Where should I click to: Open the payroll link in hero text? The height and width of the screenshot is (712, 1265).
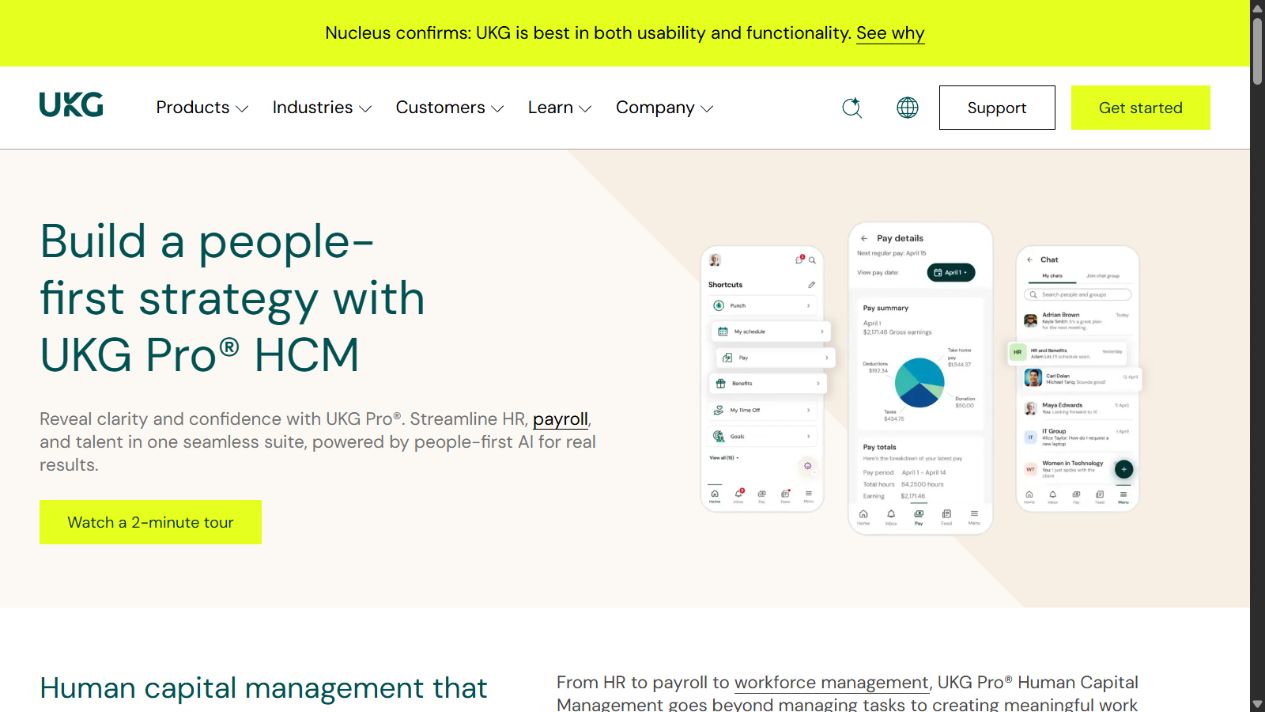click(x=561, y=419)
